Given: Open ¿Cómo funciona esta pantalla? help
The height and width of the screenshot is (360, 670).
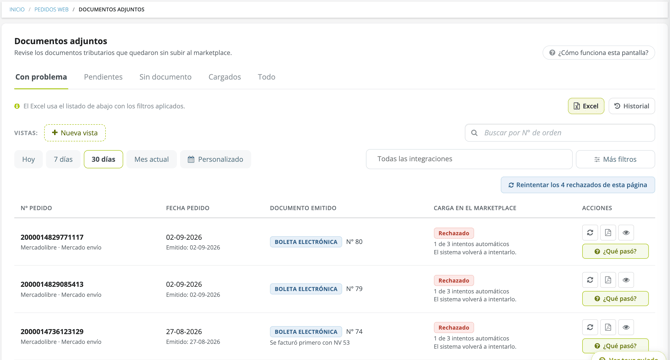Looking at the screenshot, I should tap(599, 53).
